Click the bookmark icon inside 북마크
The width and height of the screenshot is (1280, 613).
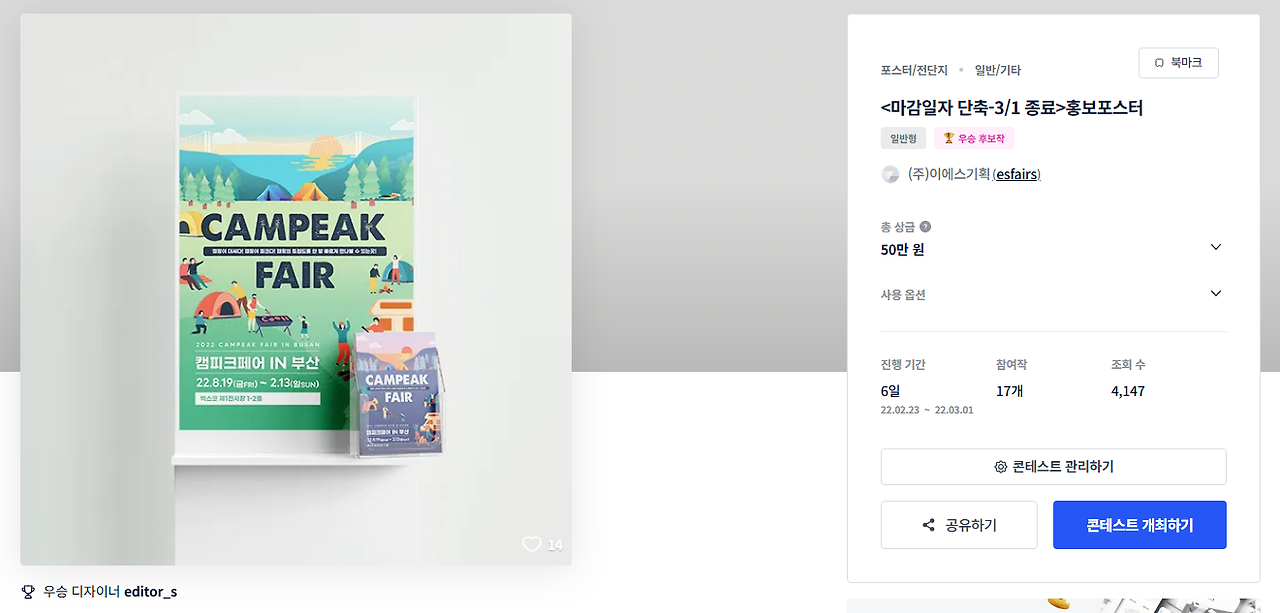click(1160, 63)
